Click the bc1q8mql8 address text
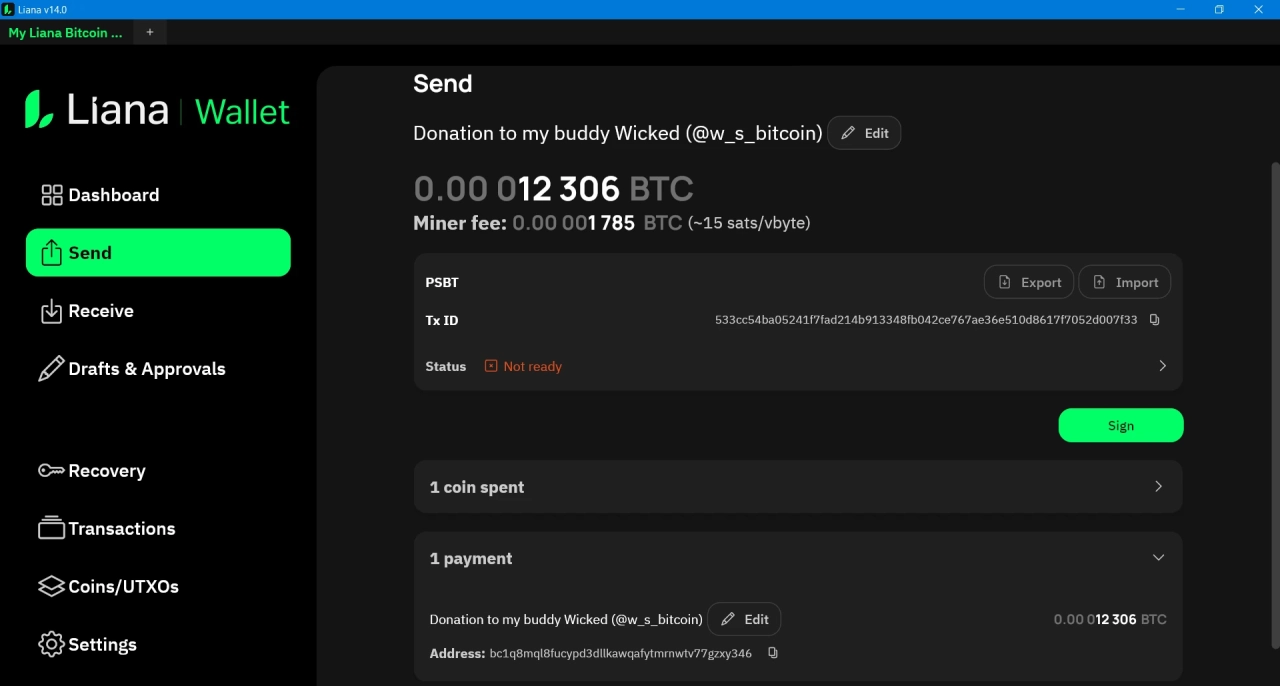The image size is (1280, 686). 620,653
